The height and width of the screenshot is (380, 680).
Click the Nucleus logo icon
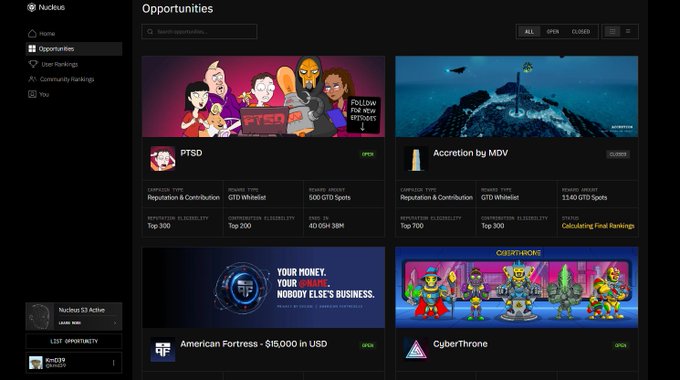coord(32,7)
